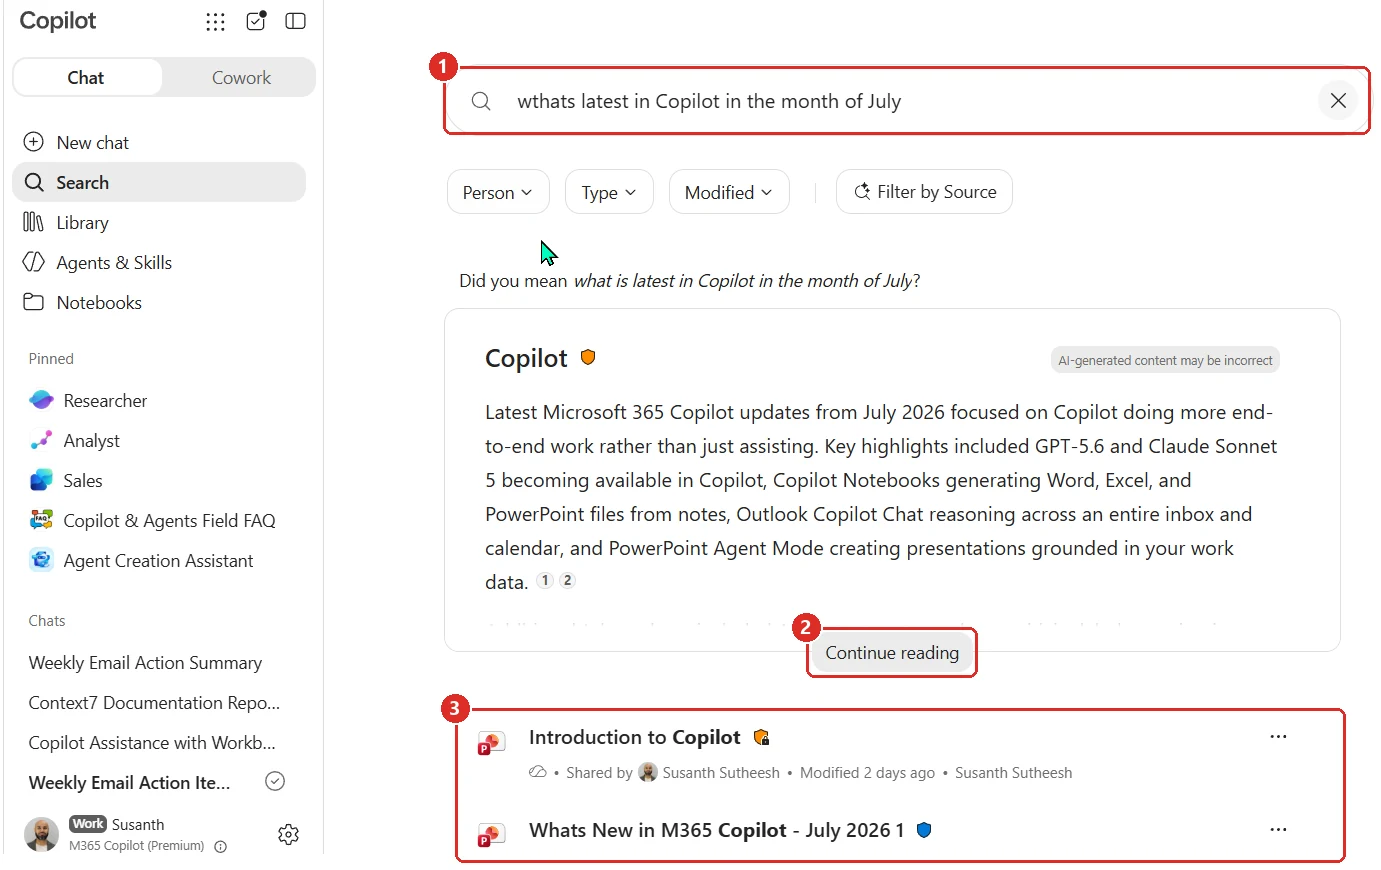
Task: Click check circle icon on Weekly Email Action Ite chat
Action: 275,782
